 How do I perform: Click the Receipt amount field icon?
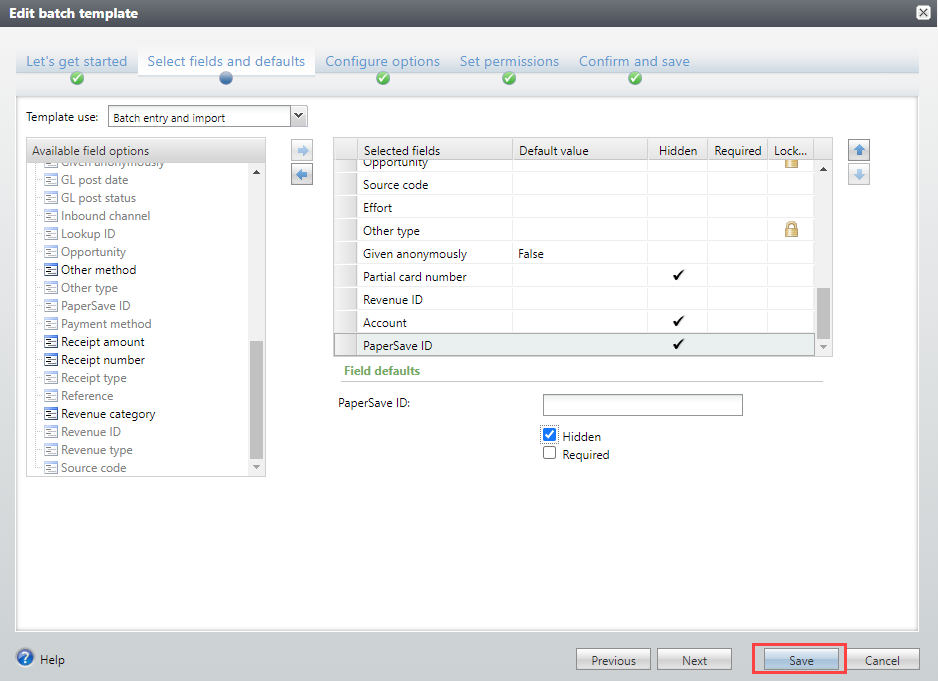pos(52,342)
